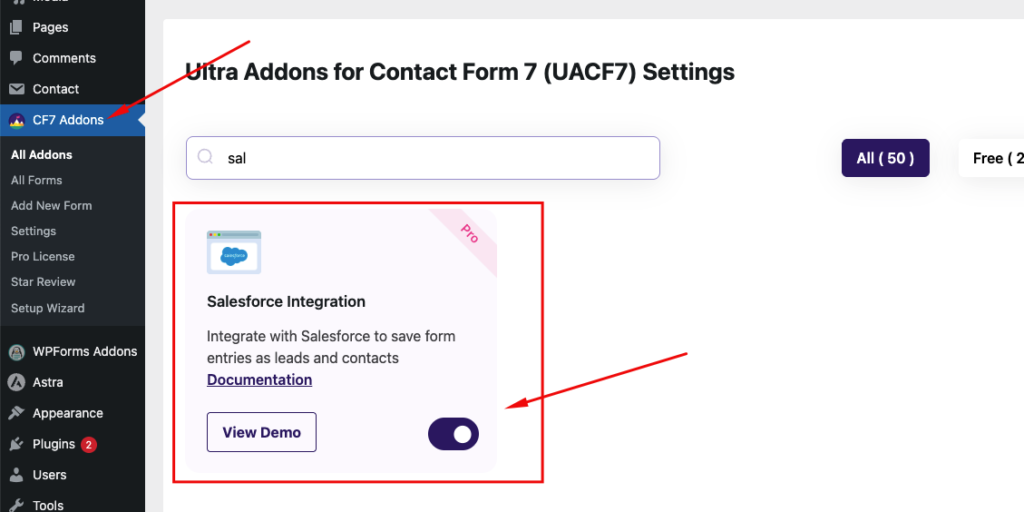The height and width of the screenshot is (512, 1024).
Task: Click the Plugins plug icon
Action: pyautogui.click(x=16, y=444)
